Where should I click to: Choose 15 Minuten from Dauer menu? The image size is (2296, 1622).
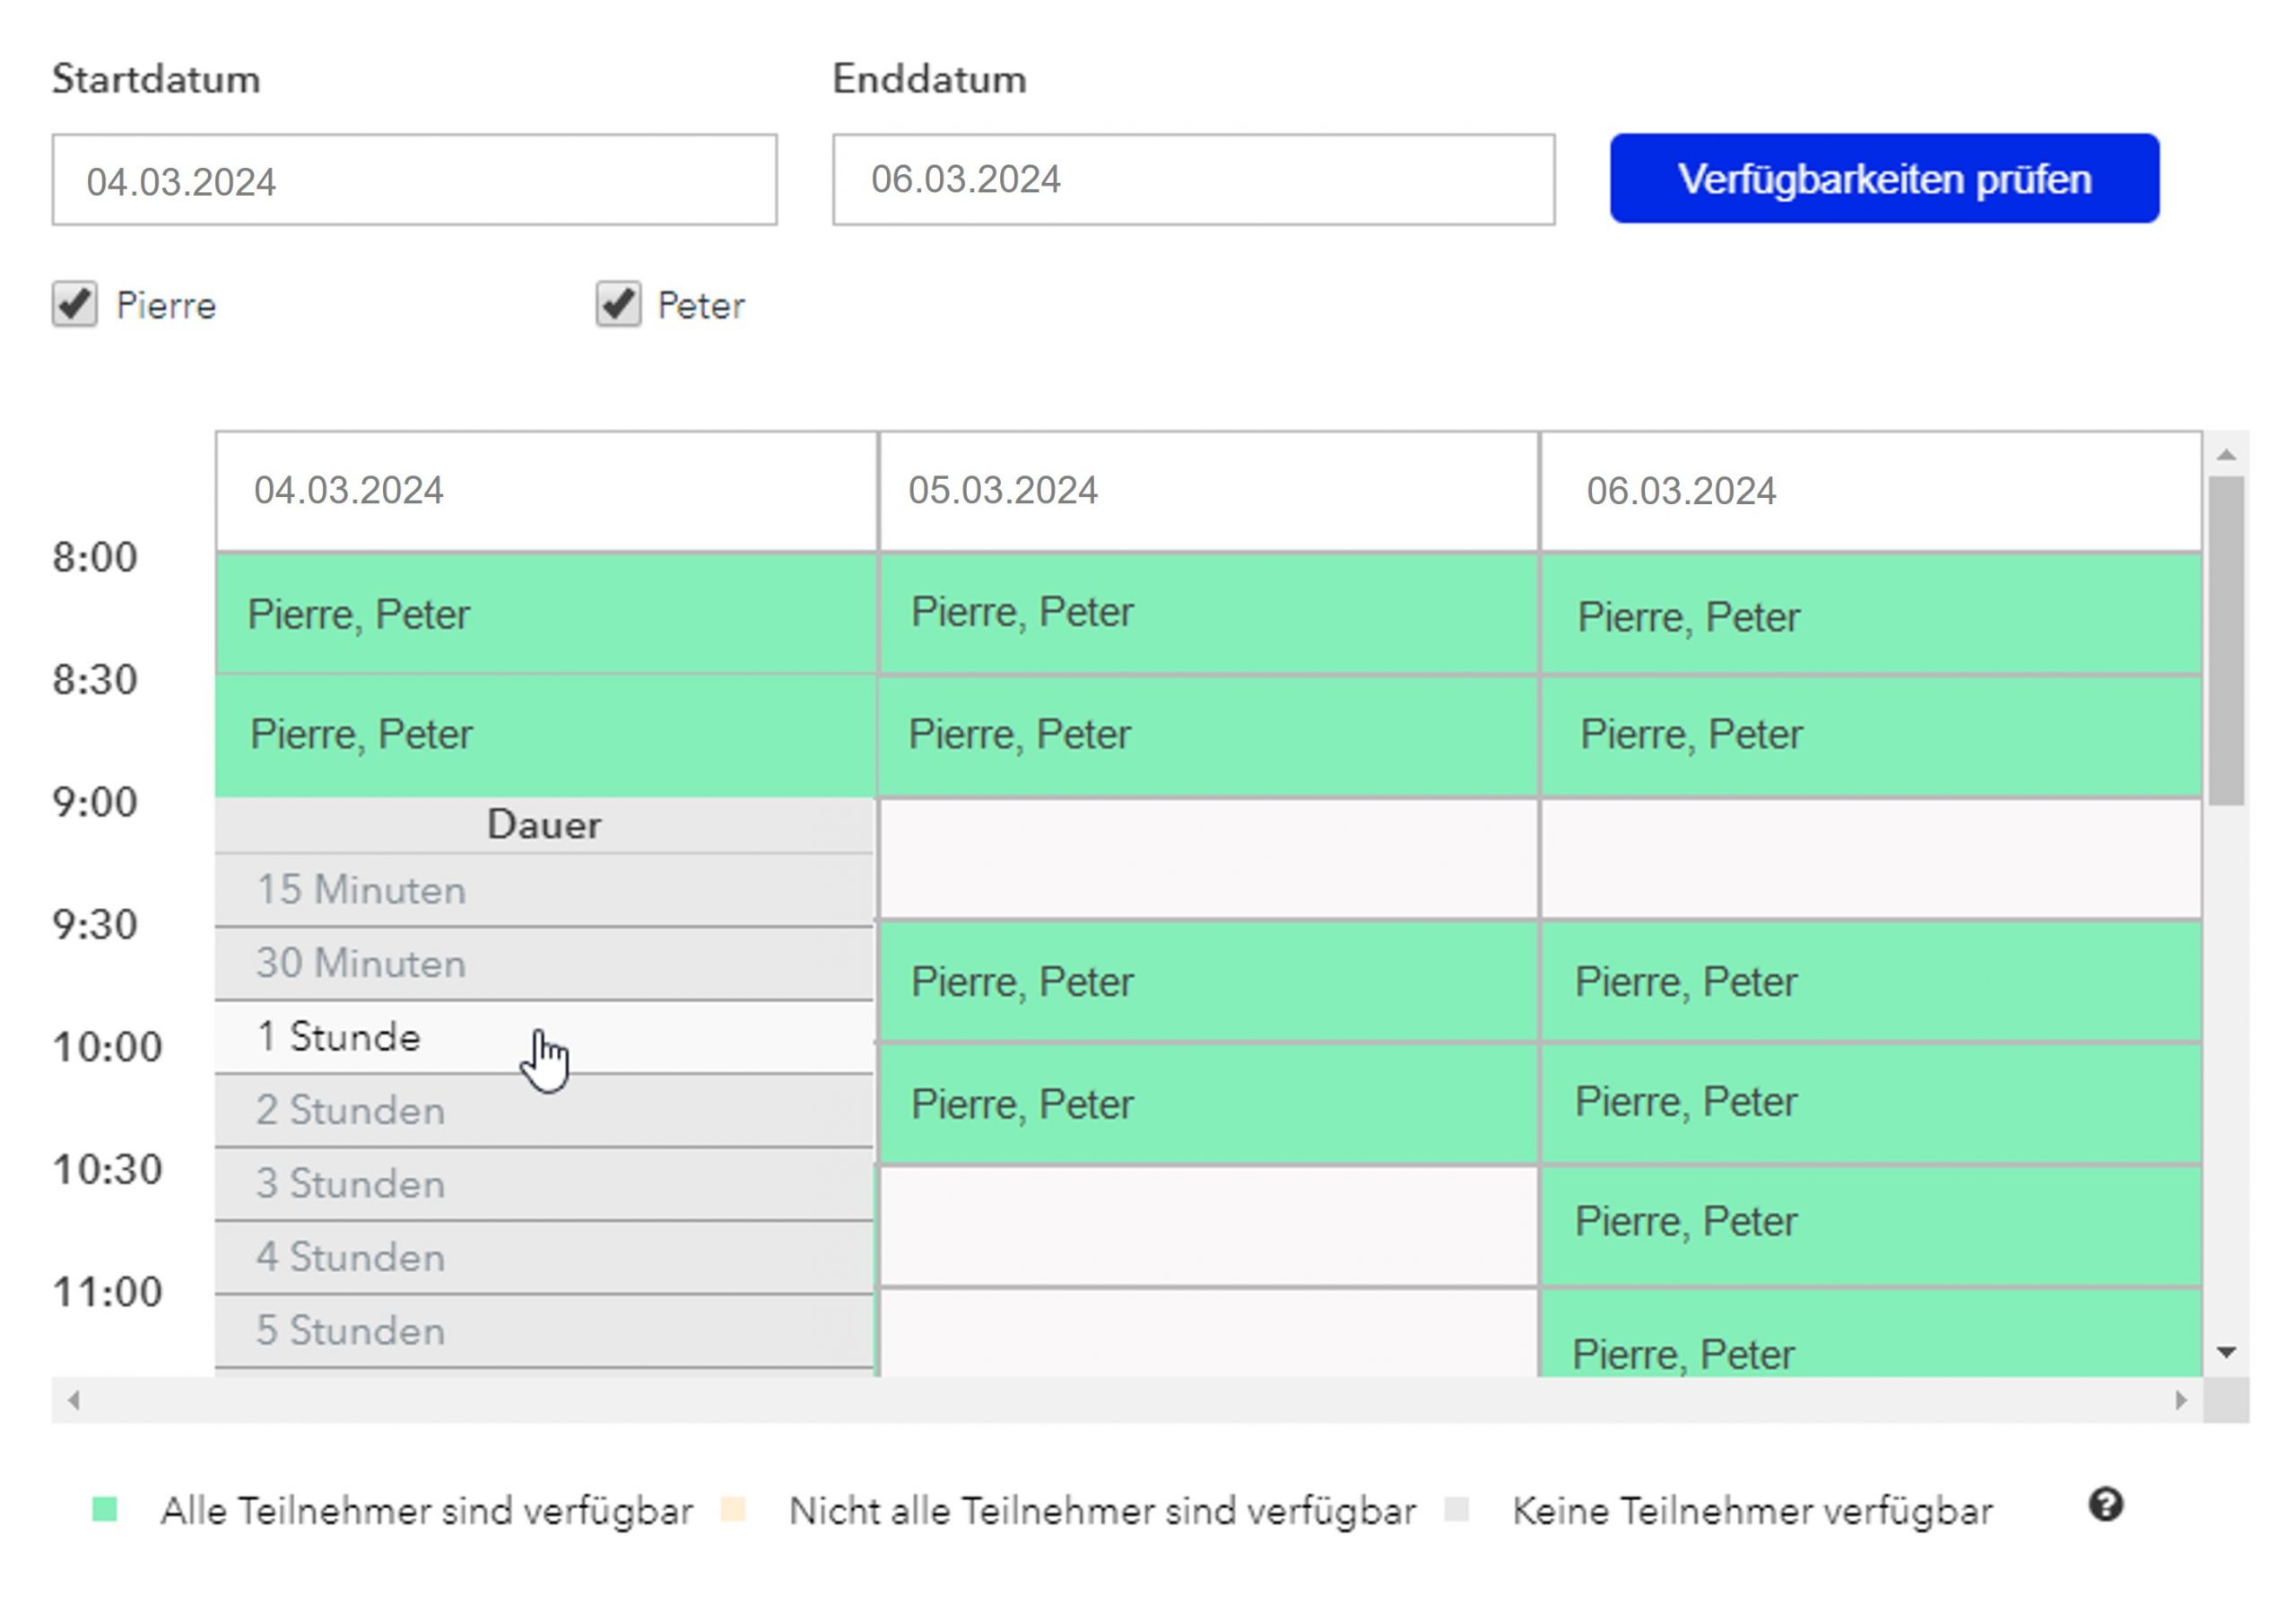544,890
